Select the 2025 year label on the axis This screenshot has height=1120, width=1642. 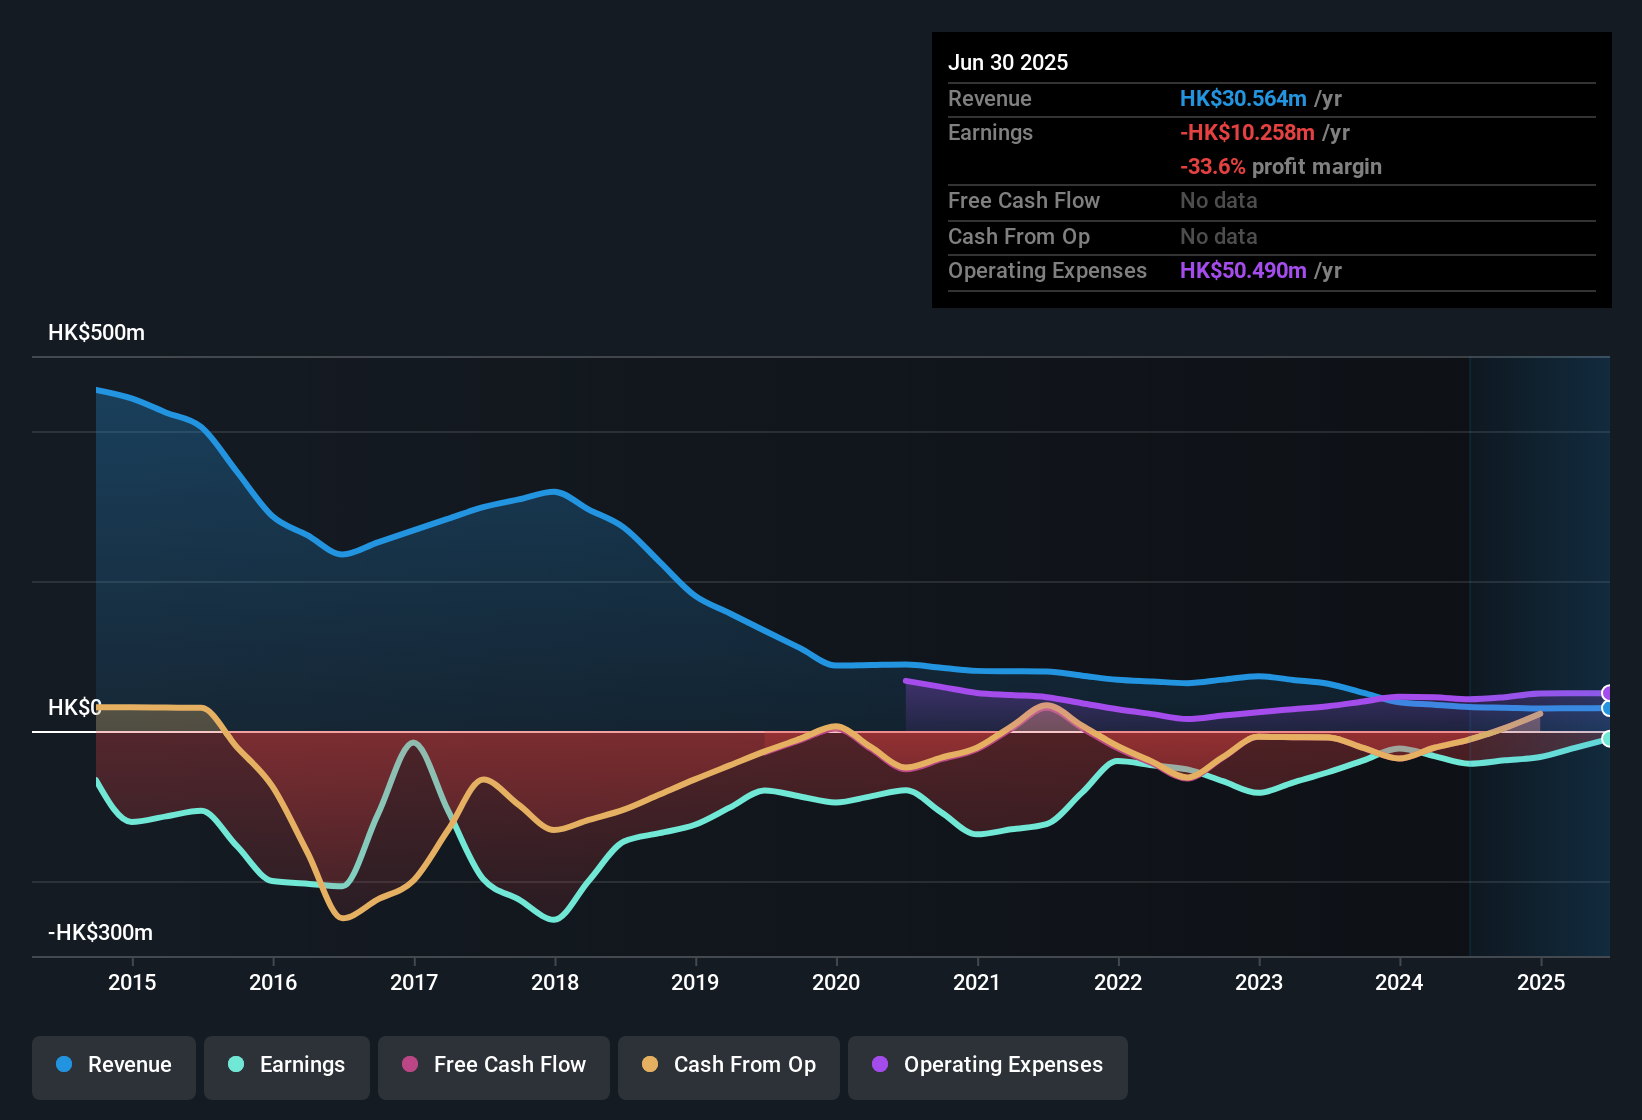(1540, 982)
